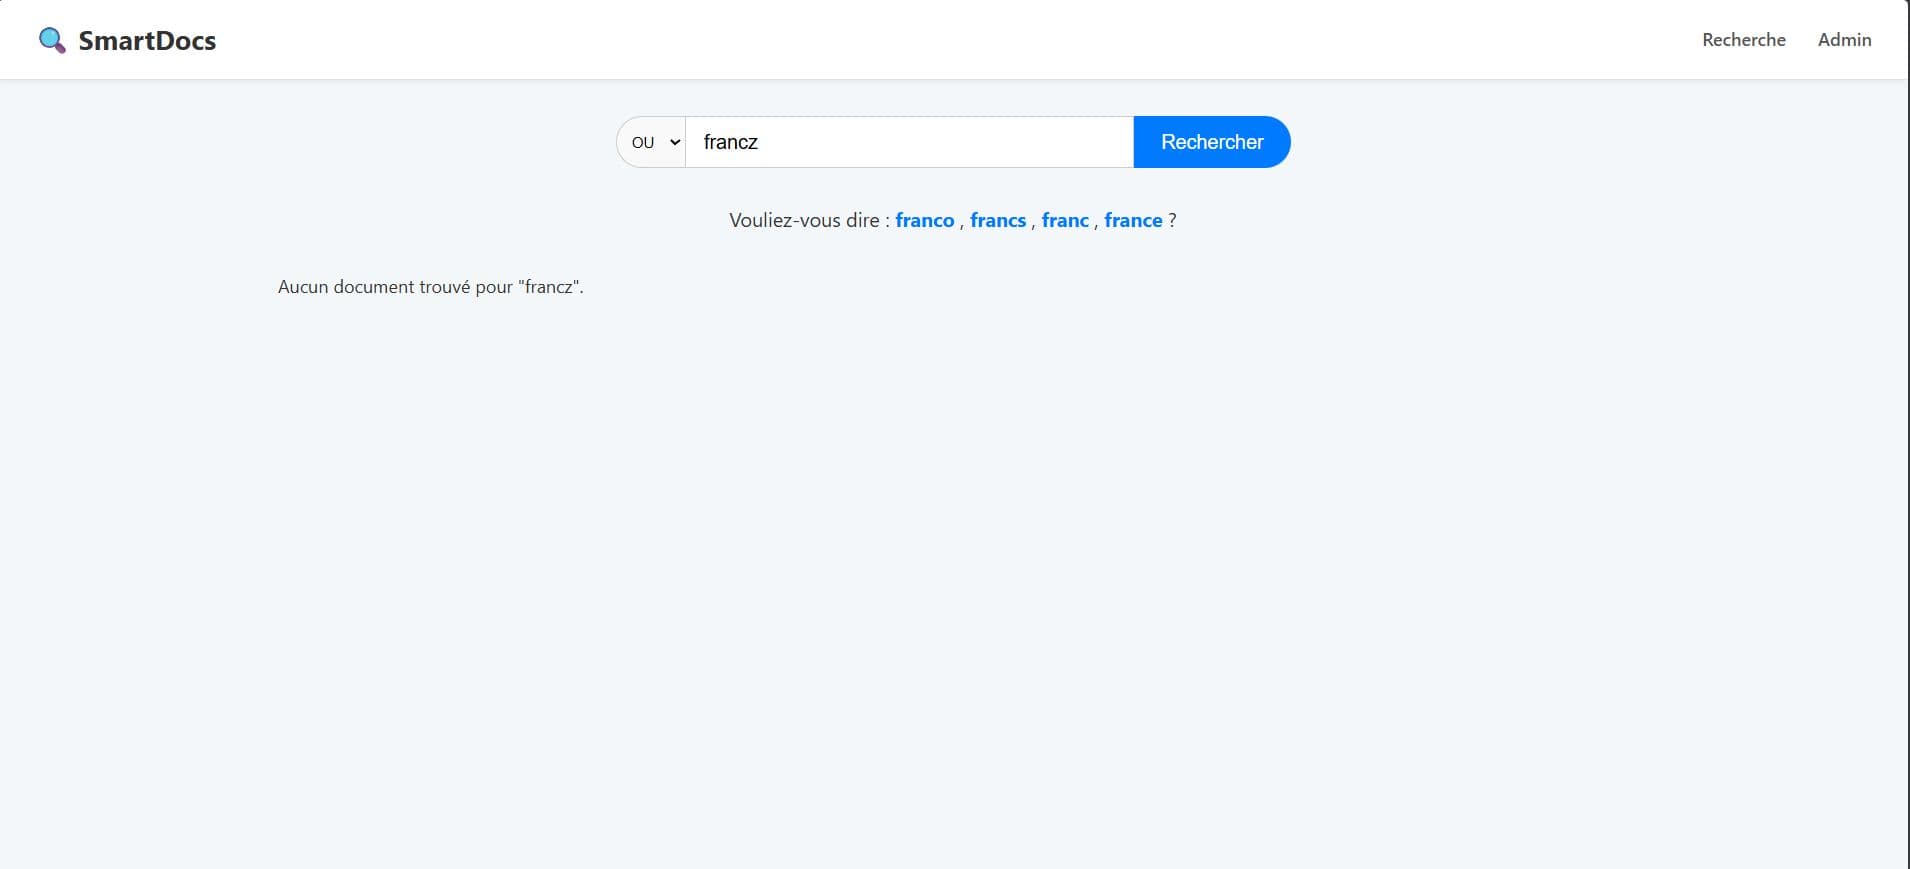Pick the franc suggestion
Screen dimensions: 1910x869
[x=1065, y=220]
